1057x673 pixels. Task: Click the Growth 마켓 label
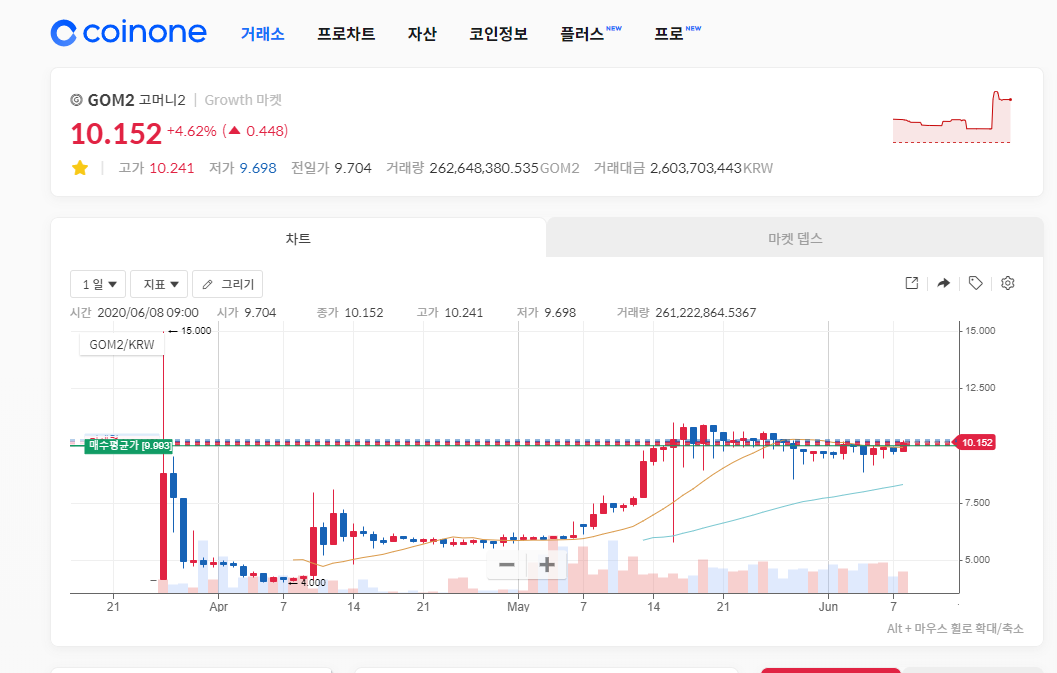pos(243,100)
